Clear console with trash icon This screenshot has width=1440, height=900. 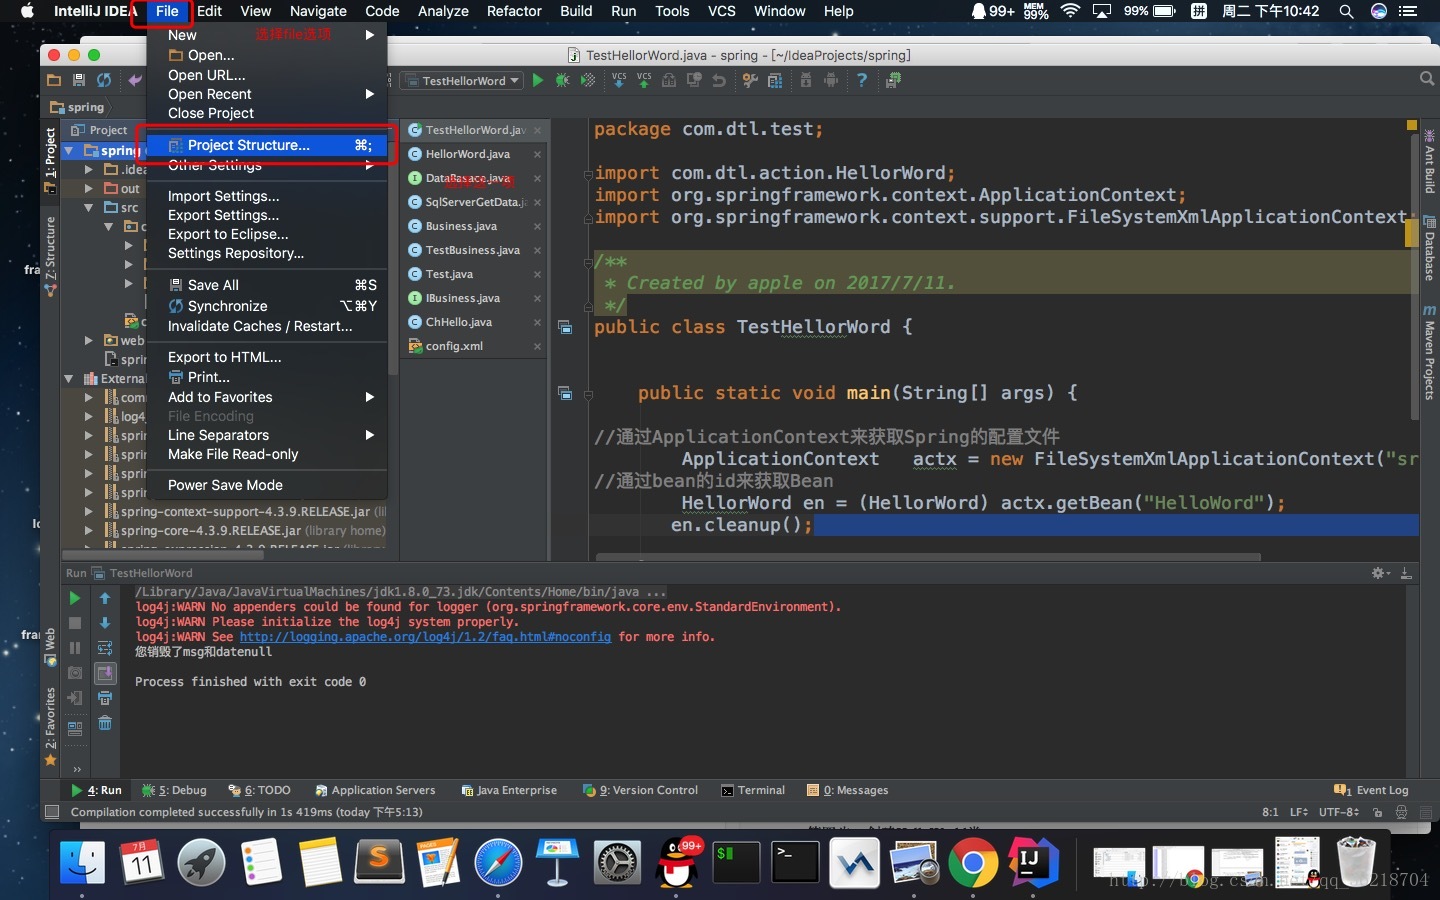pos(105,723)
